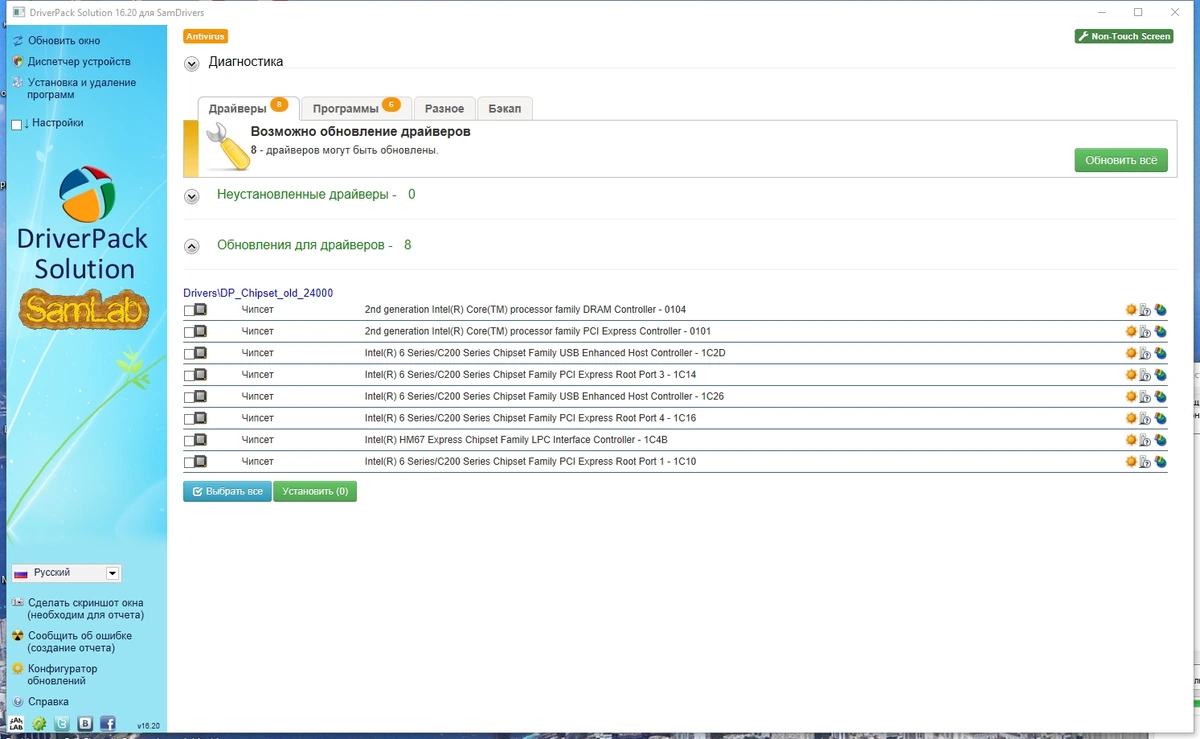The width and height of the screenshot is (1200, 739).
Task: Click sun icon in DRAM Controller 0104 row
Action: (x=1131, y=310)
